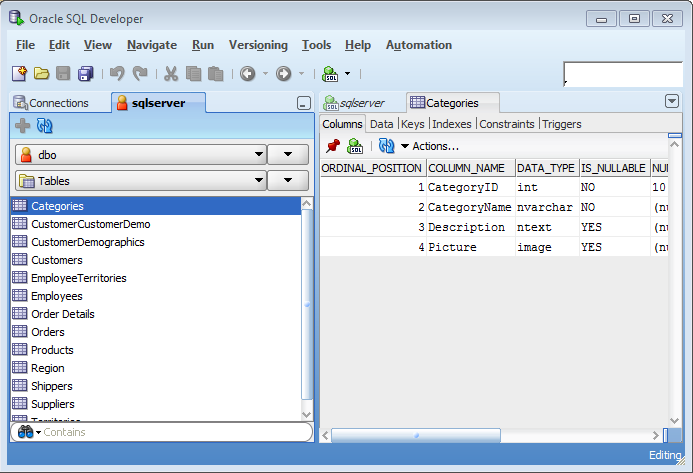Sort by the COLUMN_NAME header
Viewport: 693px width, 473px height.
point(471,168)
